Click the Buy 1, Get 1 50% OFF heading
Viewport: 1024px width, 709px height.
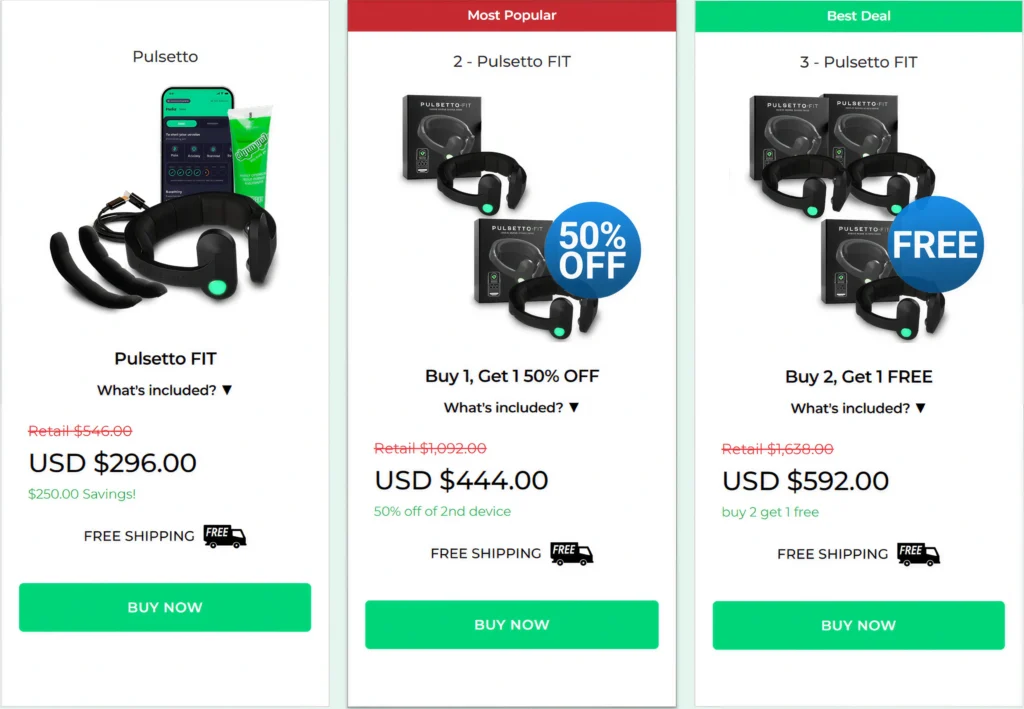512,377
